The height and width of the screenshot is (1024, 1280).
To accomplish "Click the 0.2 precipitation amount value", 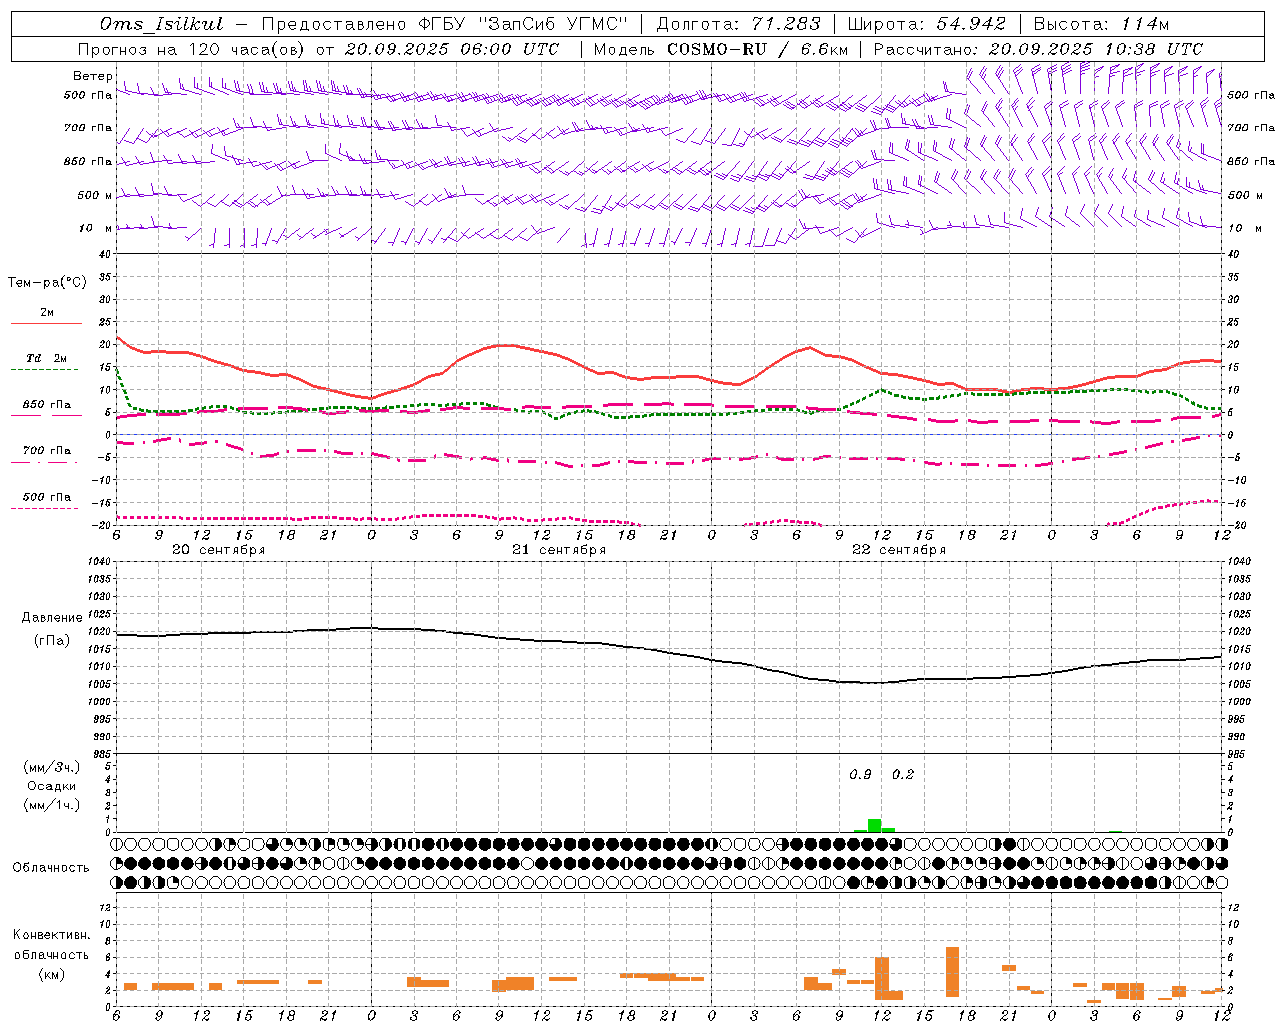I will [x=903, y=774].
